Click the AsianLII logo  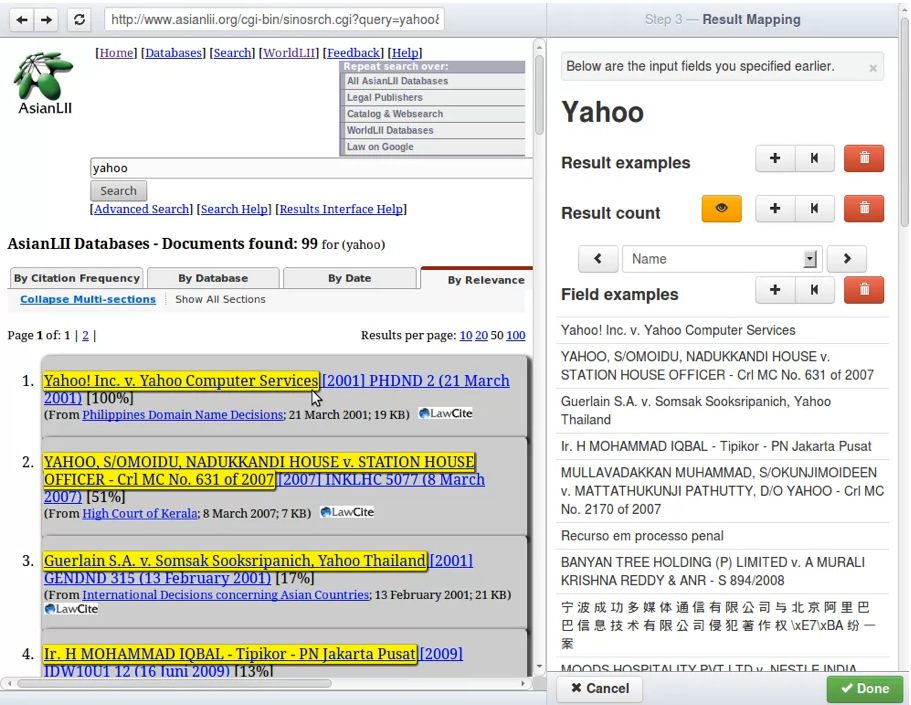[44, 83]
